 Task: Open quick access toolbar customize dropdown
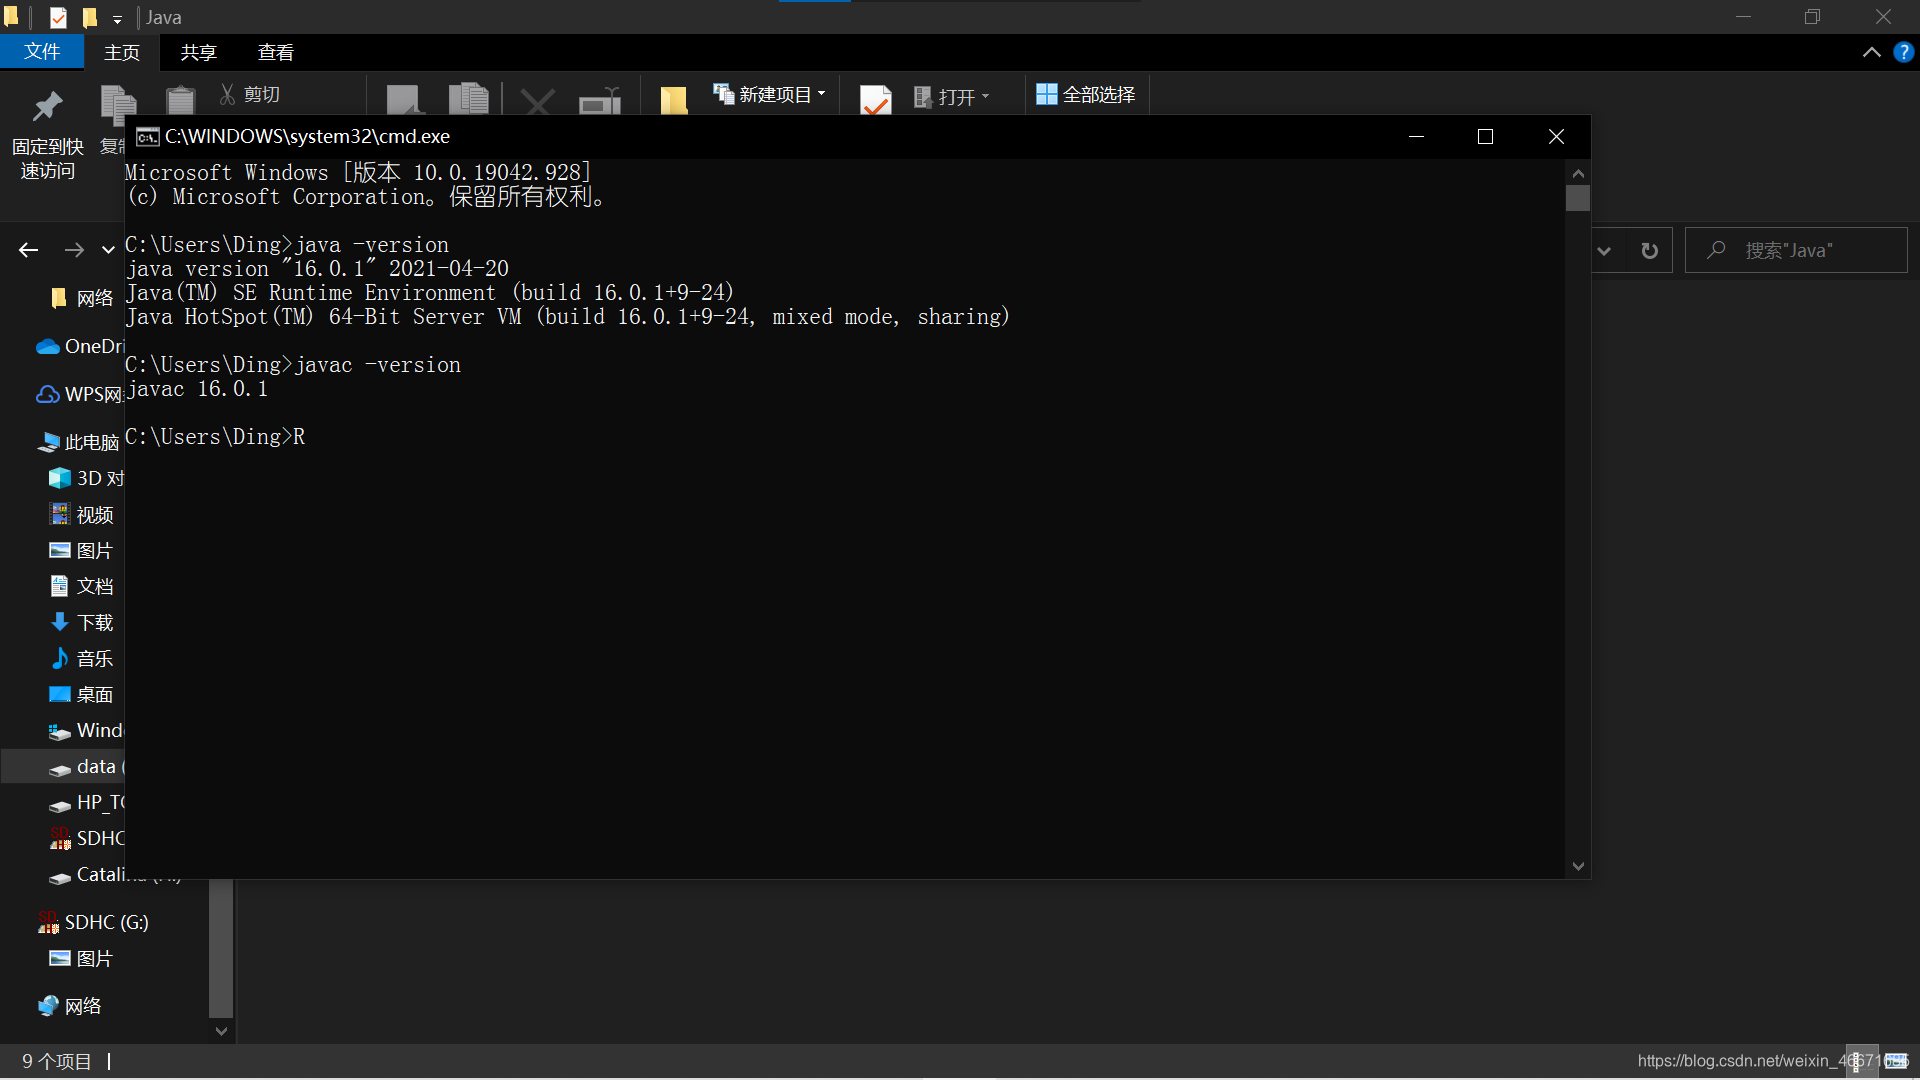pyautogui.click(x=117, y=18)
